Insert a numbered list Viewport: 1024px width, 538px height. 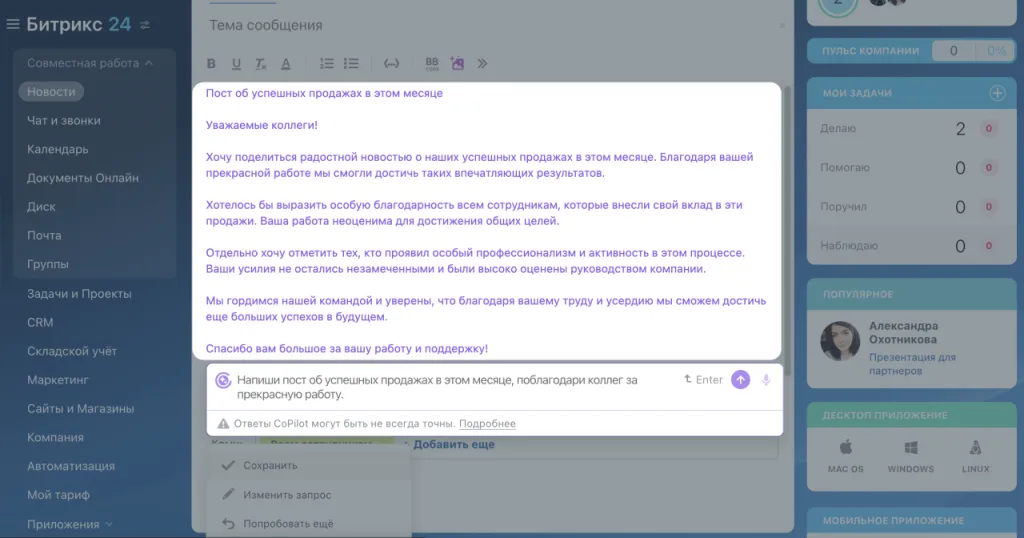pos(327,64)
